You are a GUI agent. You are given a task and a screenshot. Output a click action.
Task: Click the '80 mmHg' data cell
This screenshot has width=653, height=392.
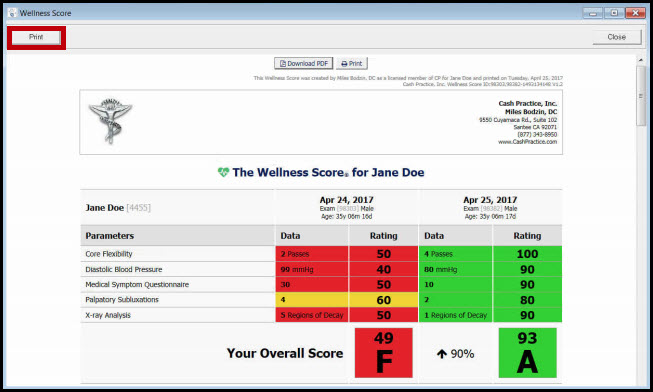456,269
